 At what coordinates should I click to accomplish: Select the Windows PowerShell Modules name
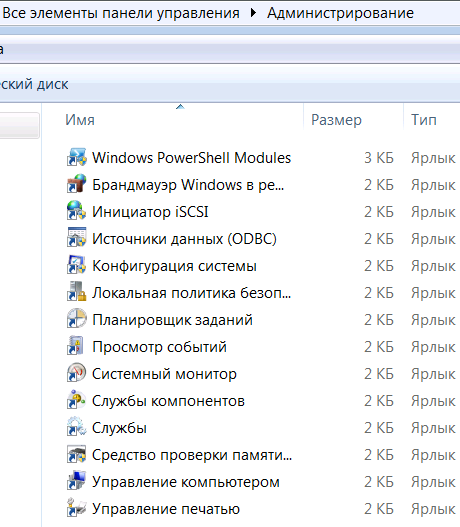pos(192,158)
